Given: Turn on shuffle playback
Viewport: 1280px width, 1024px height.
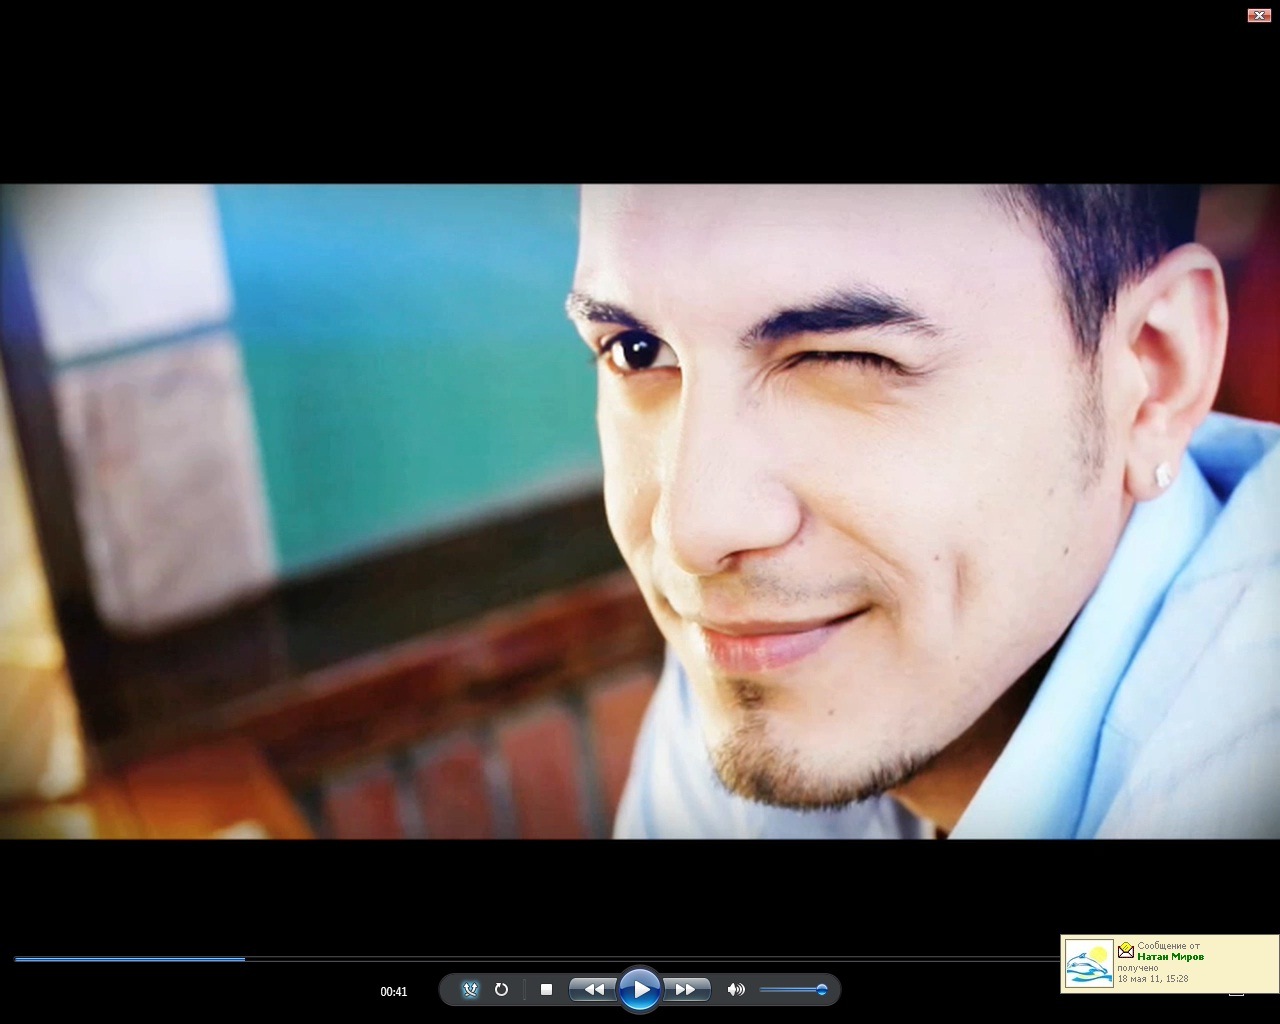Looking at the screenshot, I should pyautogui.click(x=471, y=989).
